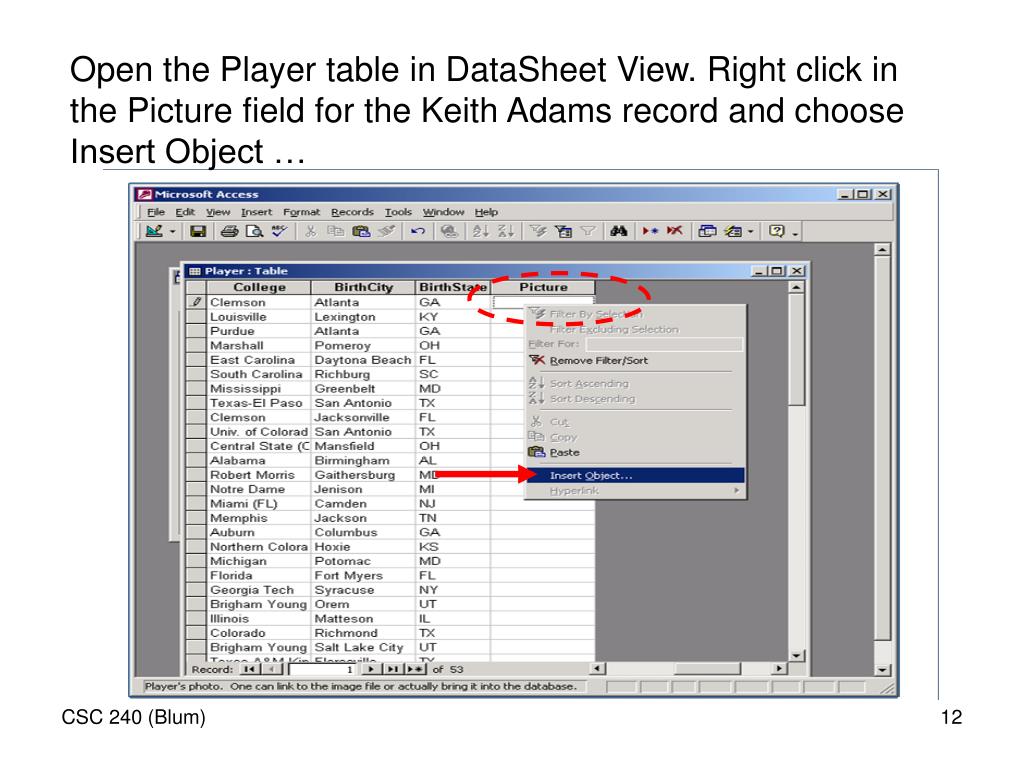Choose Sort Descending in context menu
This screenshot has height=768, width=1024.
(x=635, y=399)
